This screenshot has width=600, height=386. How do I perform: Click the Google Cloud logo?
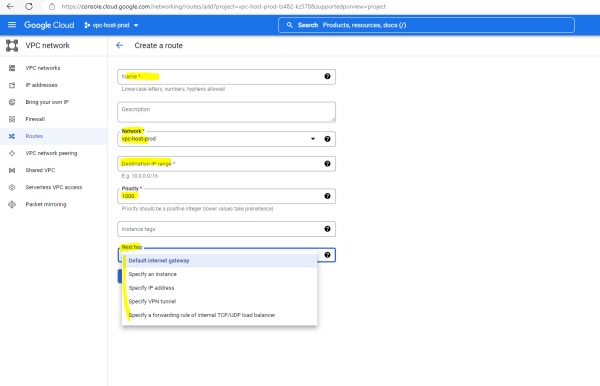(49, 25)
